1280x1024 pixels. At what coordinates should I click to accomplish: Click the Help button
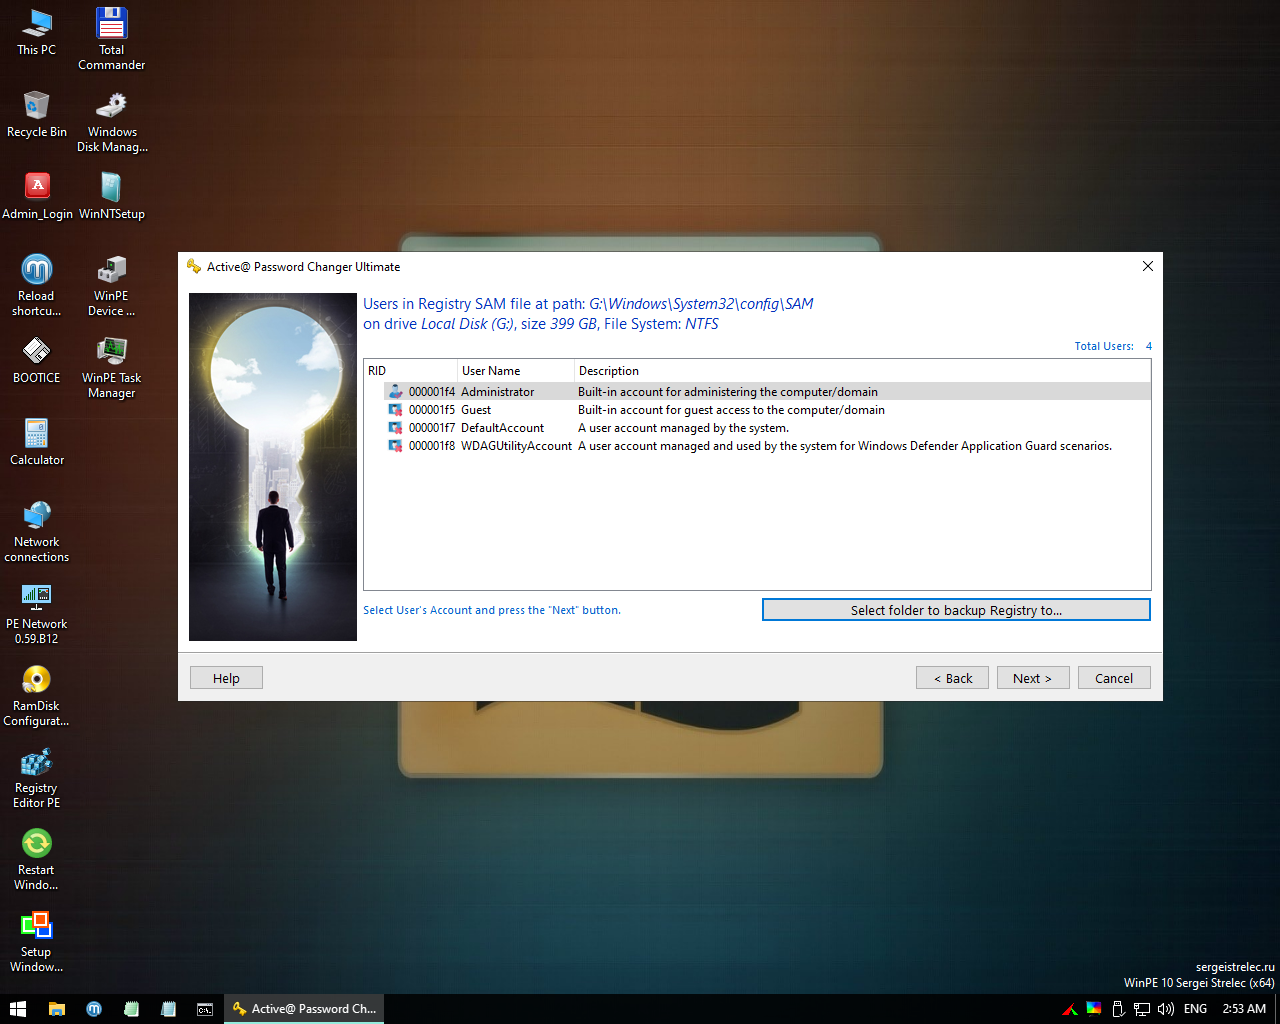pyautogui.click(x=226, y=678)
